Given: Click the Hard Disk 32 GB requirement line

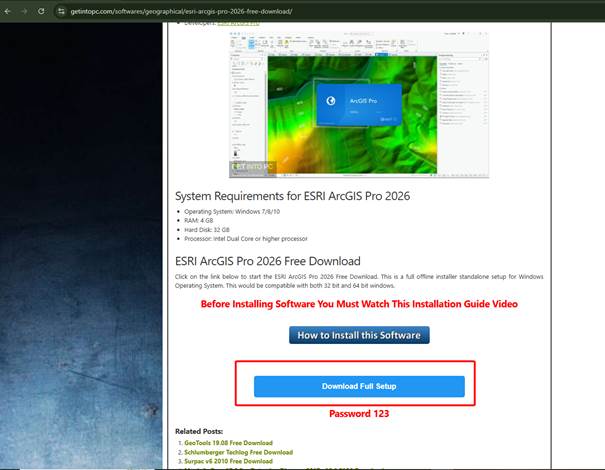Looking at the screenshot, I should pos(214,229).
